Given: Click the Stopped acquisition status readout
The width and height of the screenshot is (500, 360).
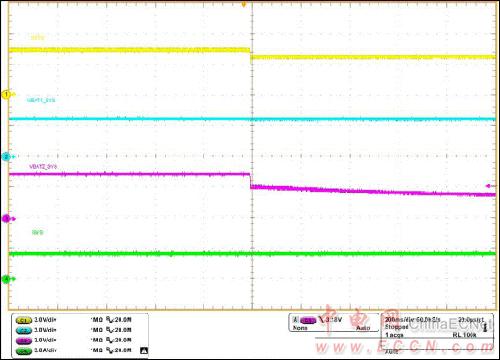Looking at the screenshot, I should (397, 327).
